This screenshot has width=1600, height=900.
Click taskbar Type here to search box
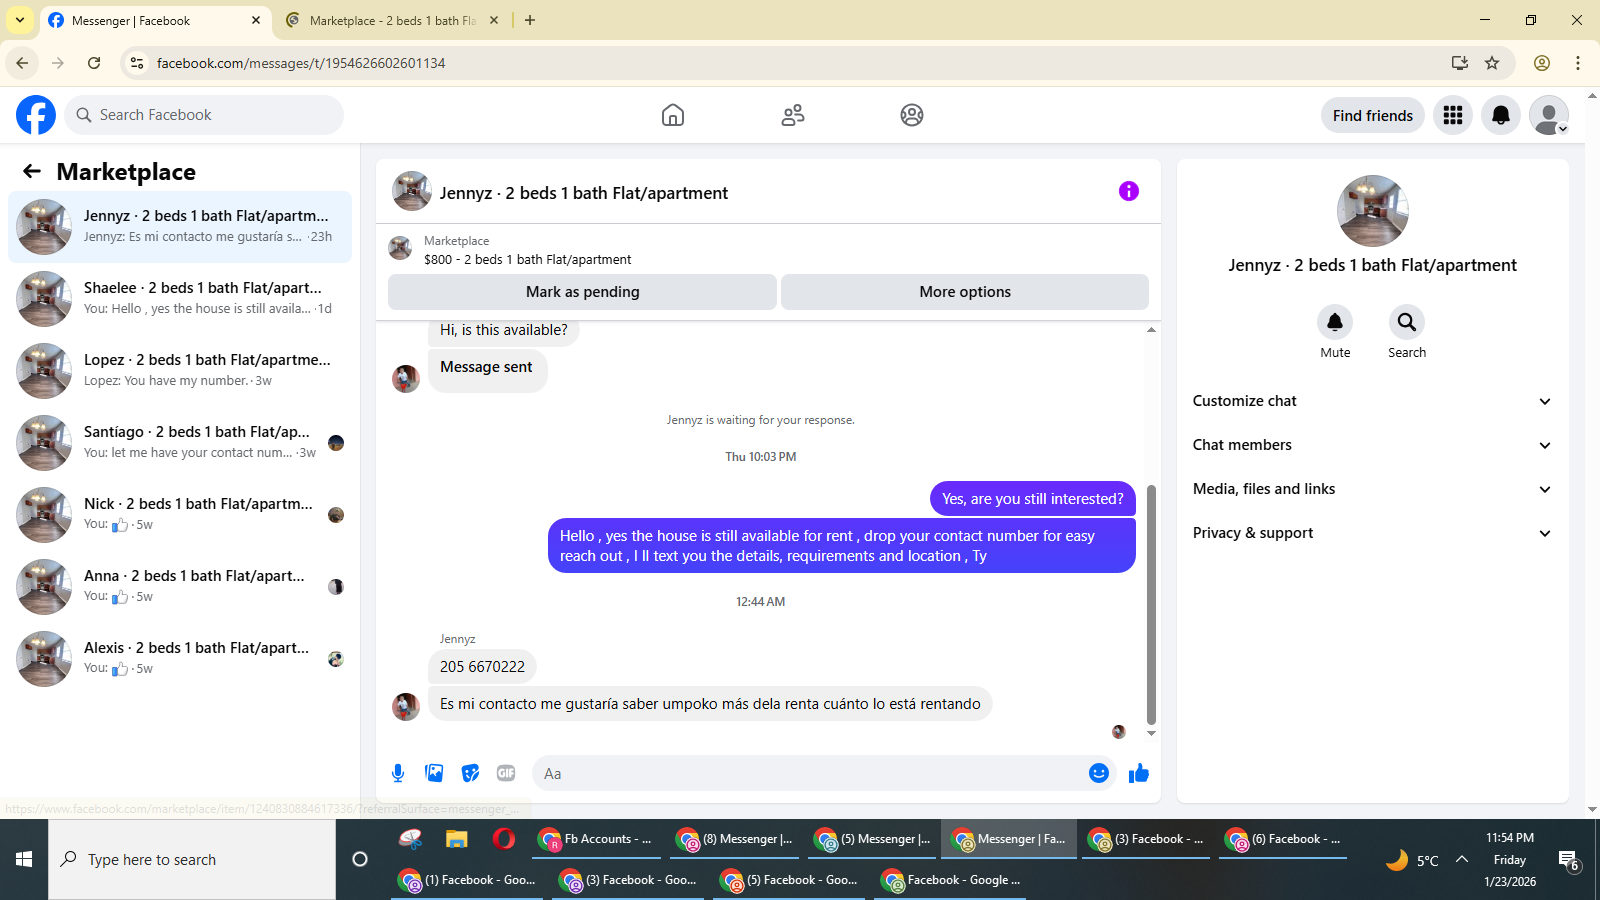coord(192,859)
